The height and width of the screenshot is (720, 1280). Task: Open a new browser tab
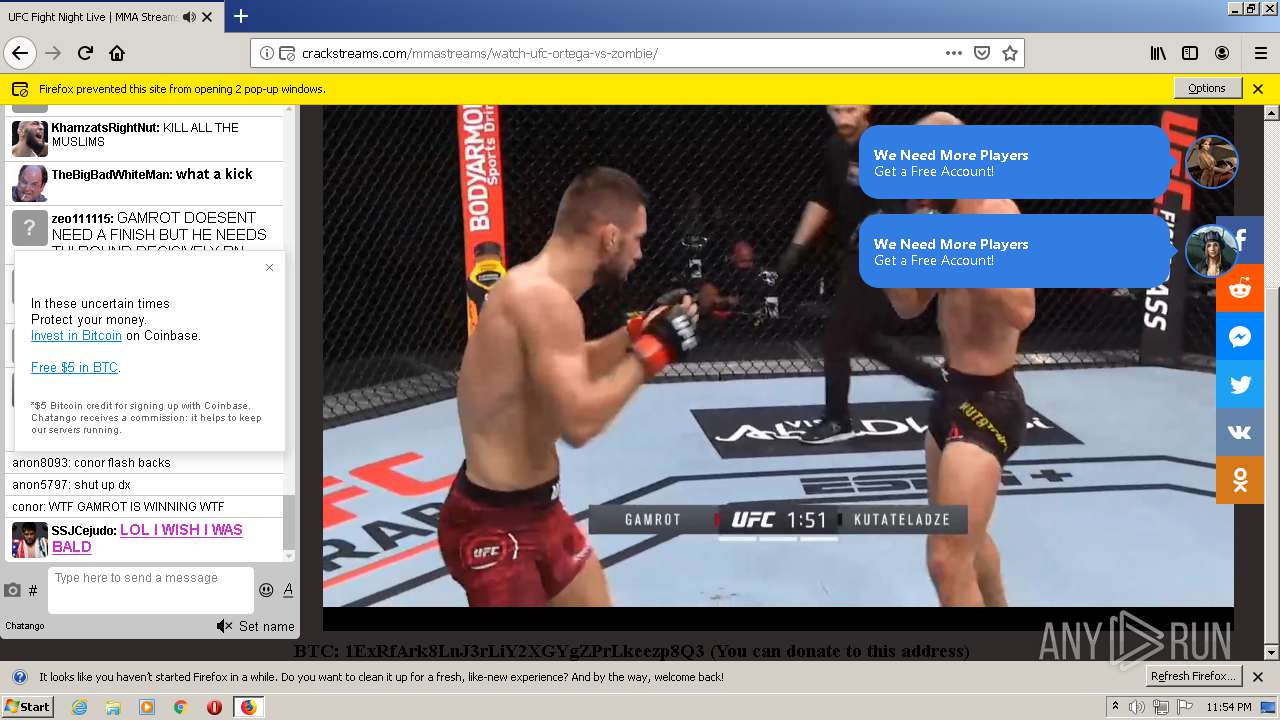pyautogui.click(x=241, y=16)
